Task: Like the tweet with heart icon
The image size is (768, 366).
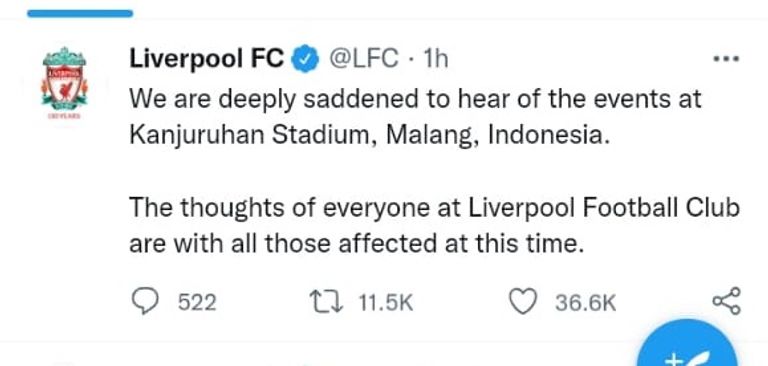Action: (523, 301)
